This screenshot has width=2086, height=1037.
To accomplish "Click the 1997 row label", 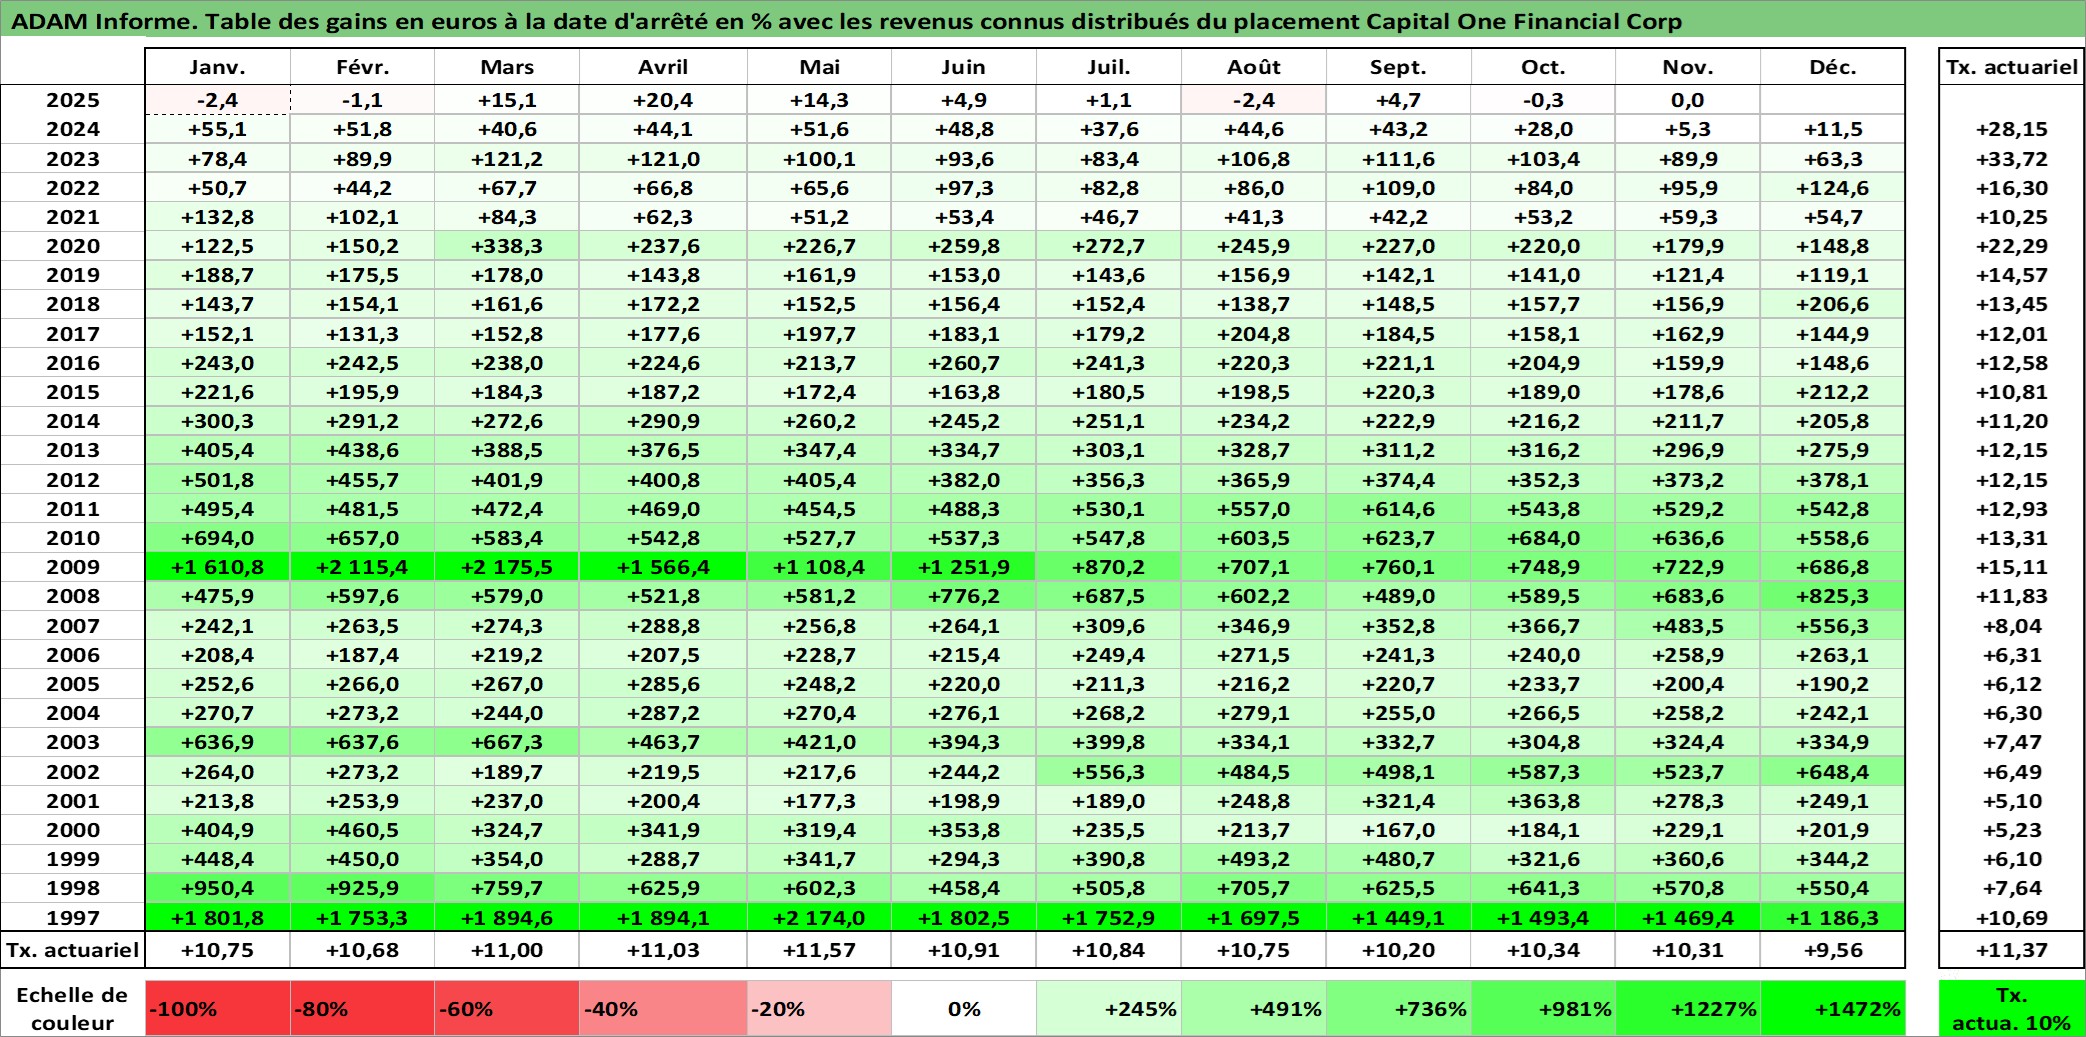I will click(73, 917).
